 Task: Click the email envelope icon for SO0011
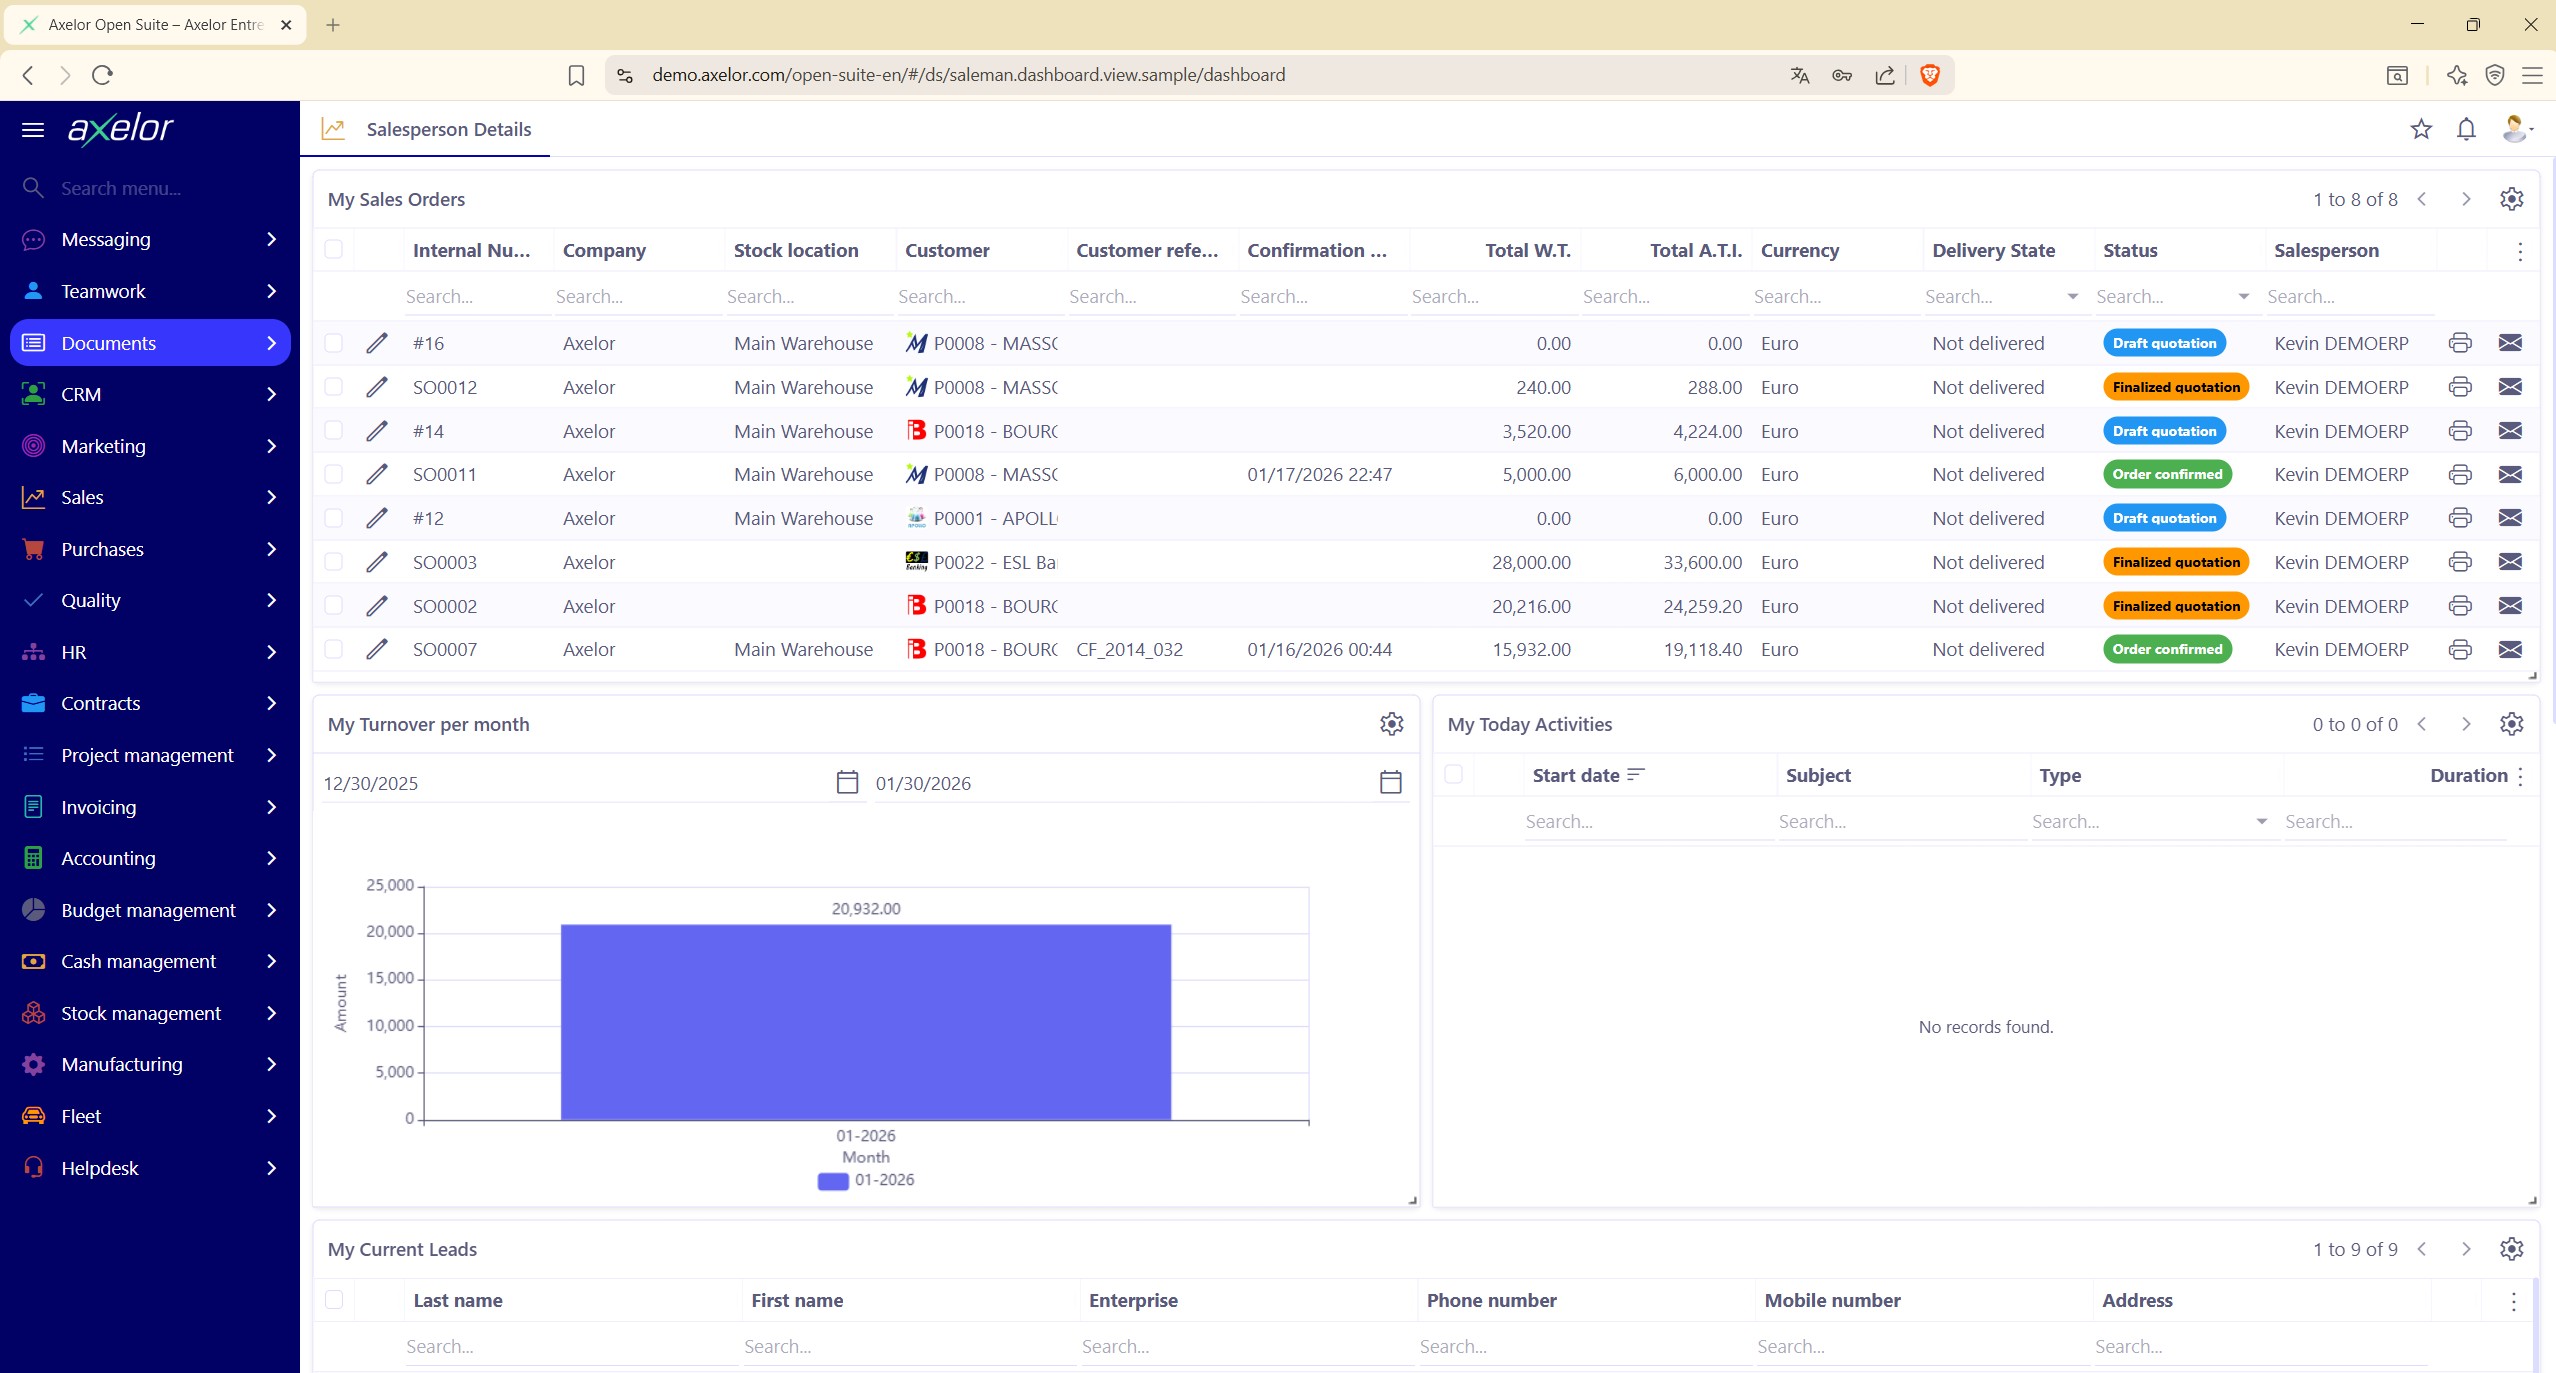2509,474
